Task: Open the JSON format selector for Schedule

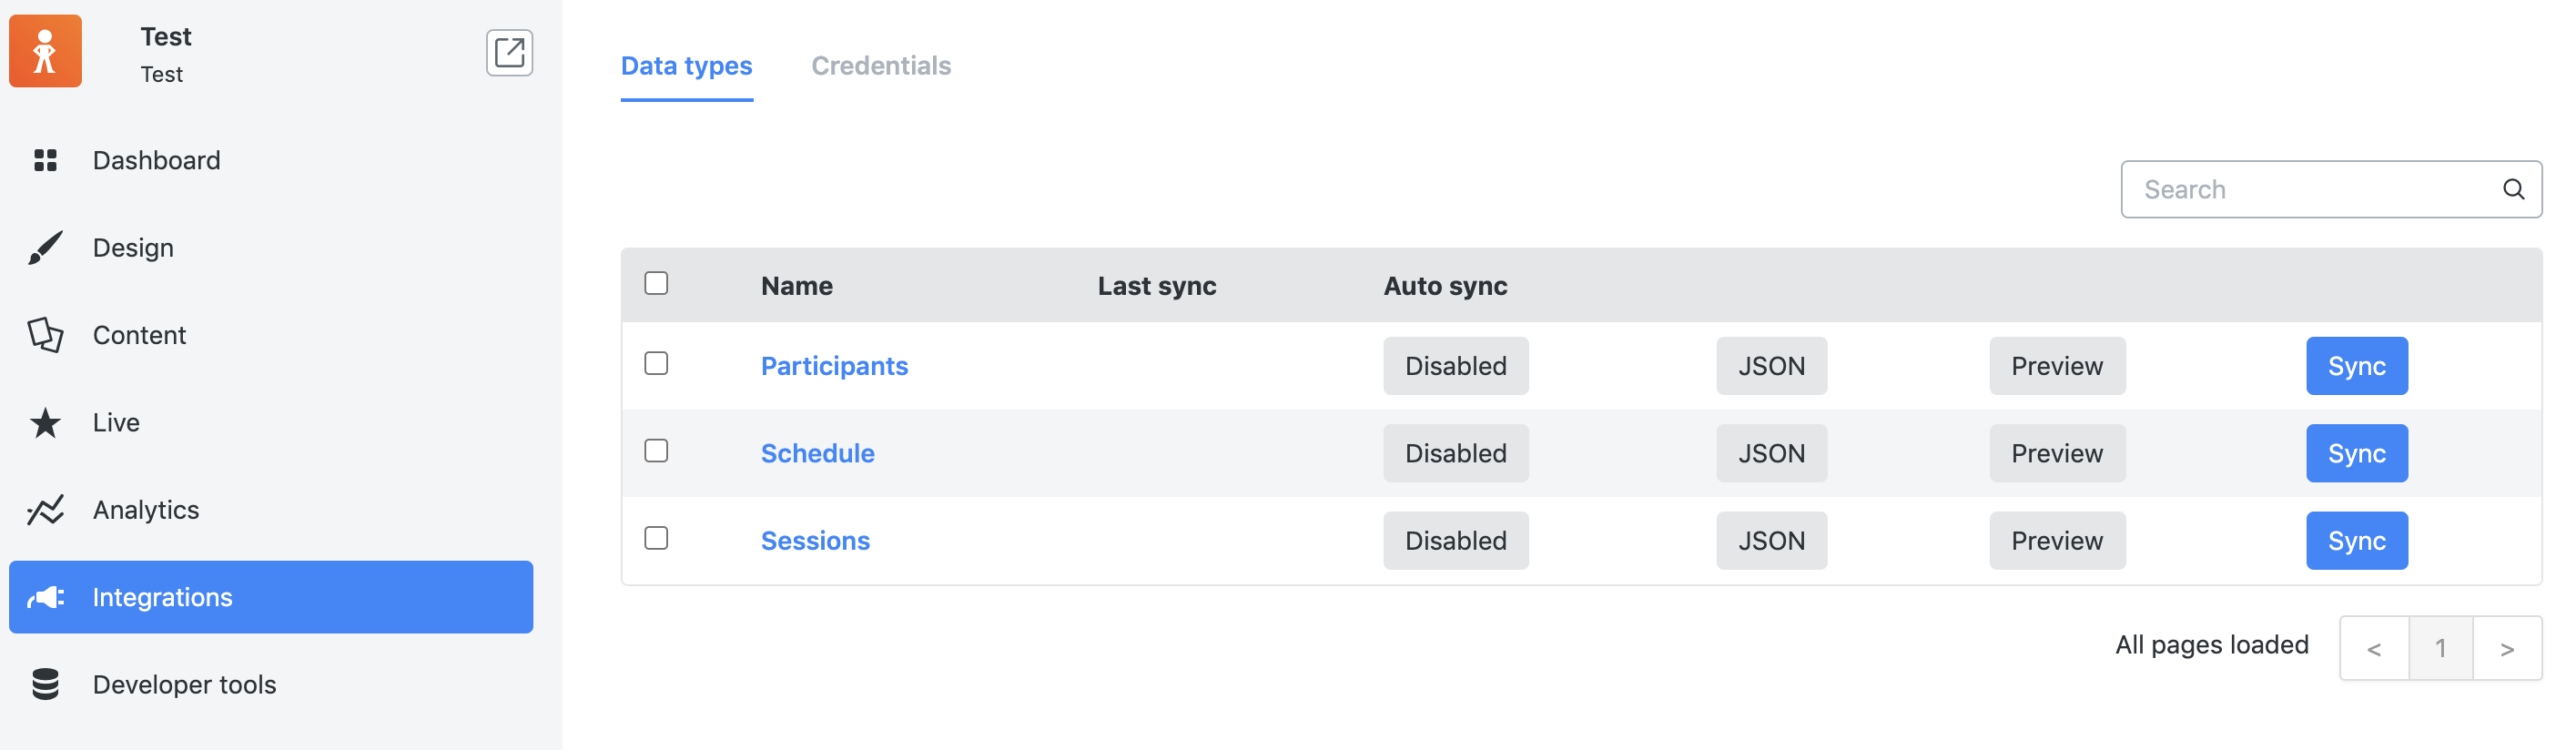Action: (1771, 453)
